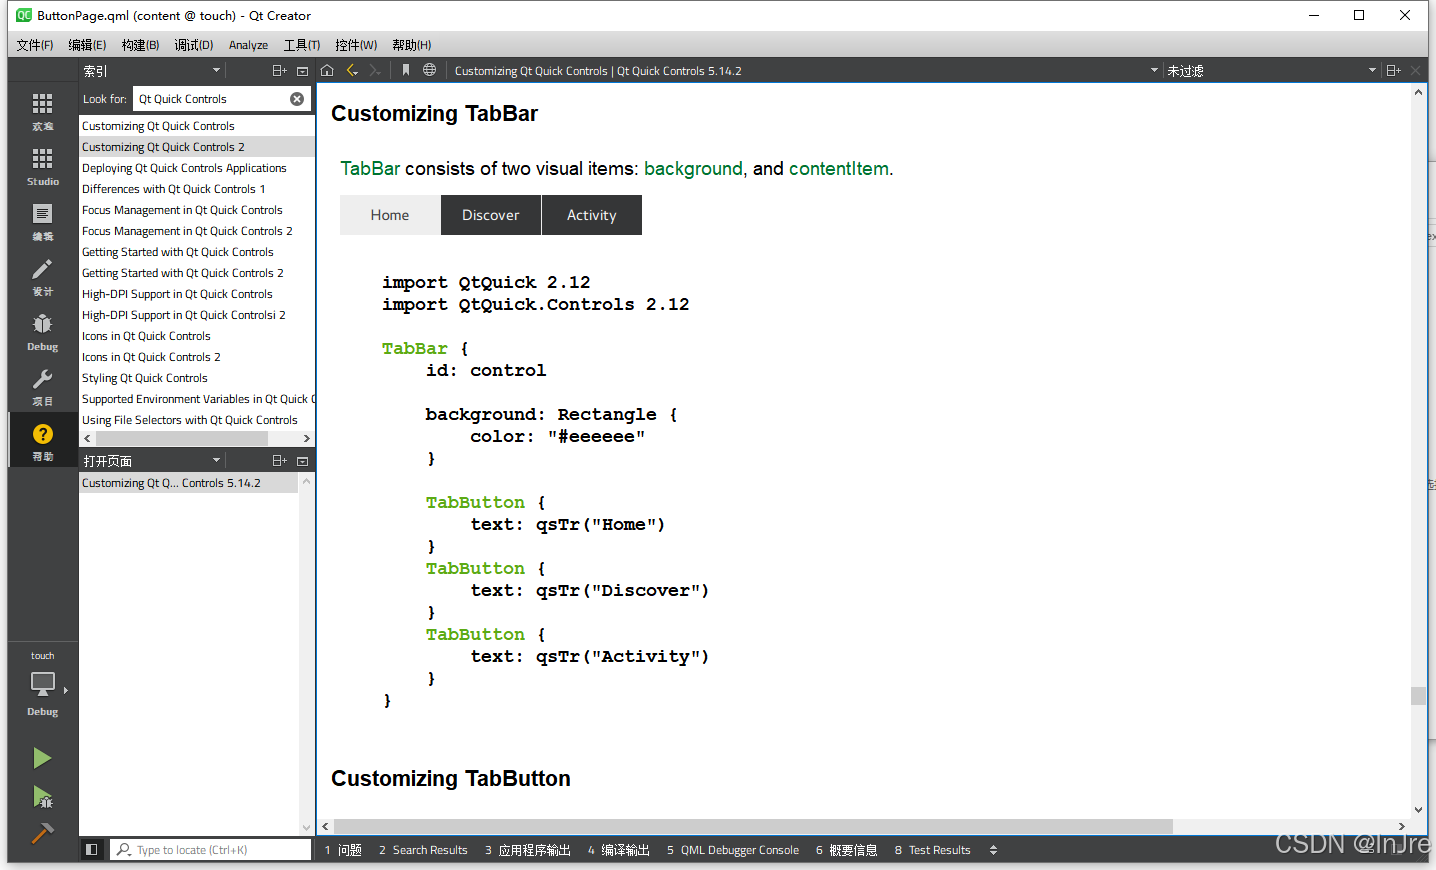Select the Help mode question icon
1436x870 pixels.
(42, 441)
